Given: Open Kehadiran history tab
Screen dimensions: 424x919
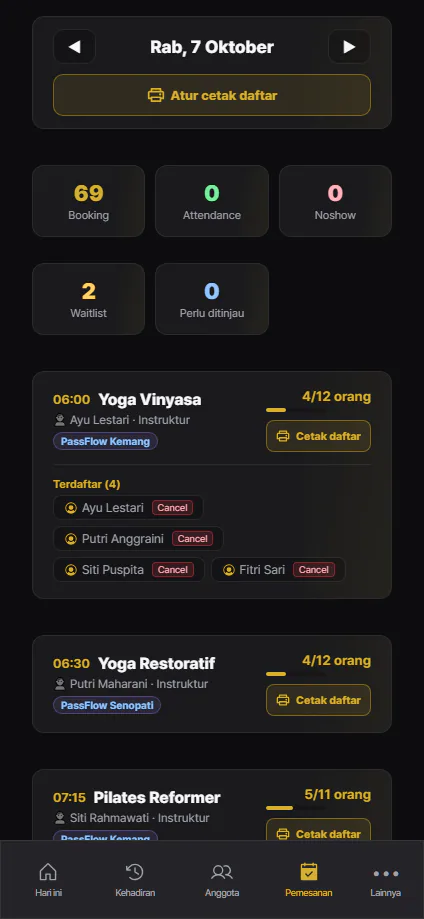Looking at the screenshot, I should click(x=135, y=880).
